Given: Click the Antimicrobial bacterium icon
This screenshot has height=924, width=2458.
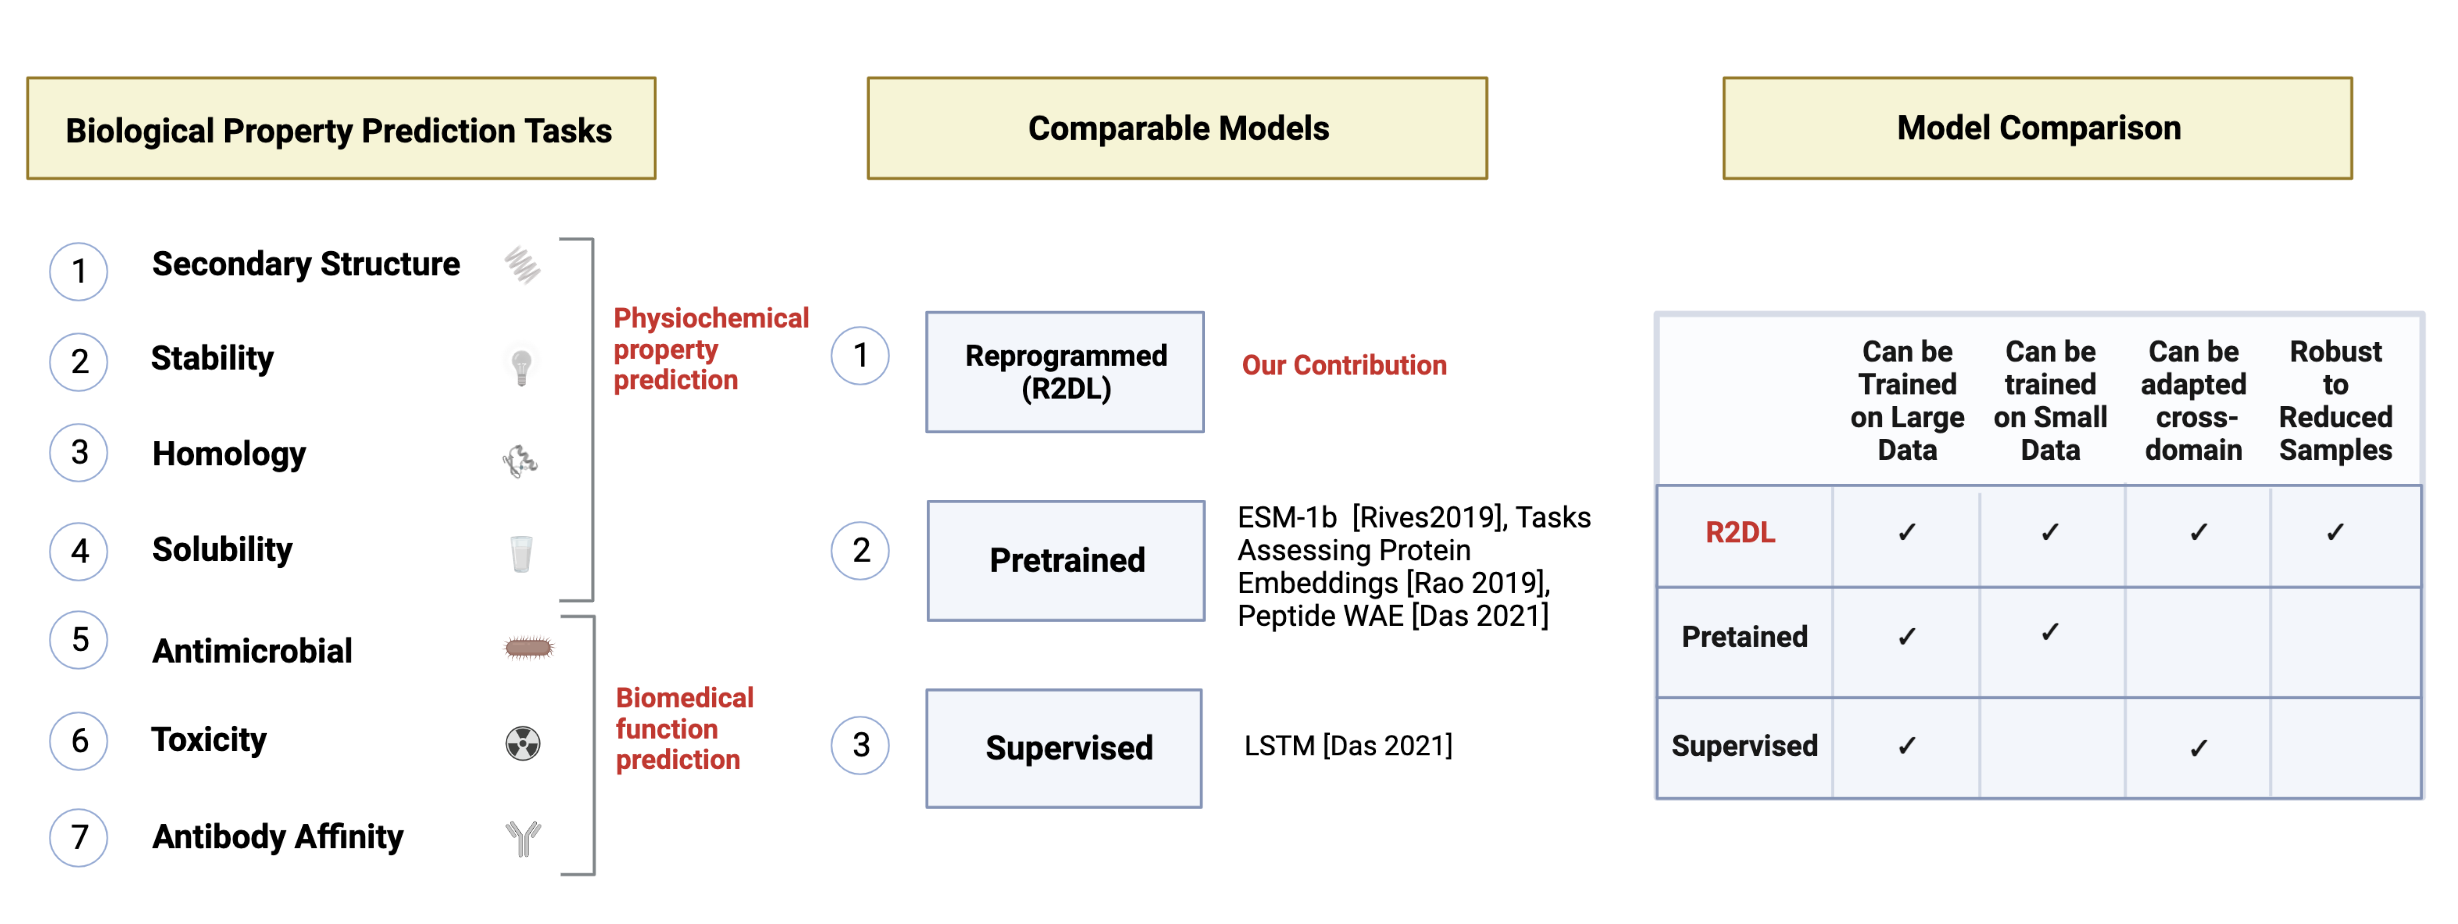Looking at the screenshot, I should (529, 649).
